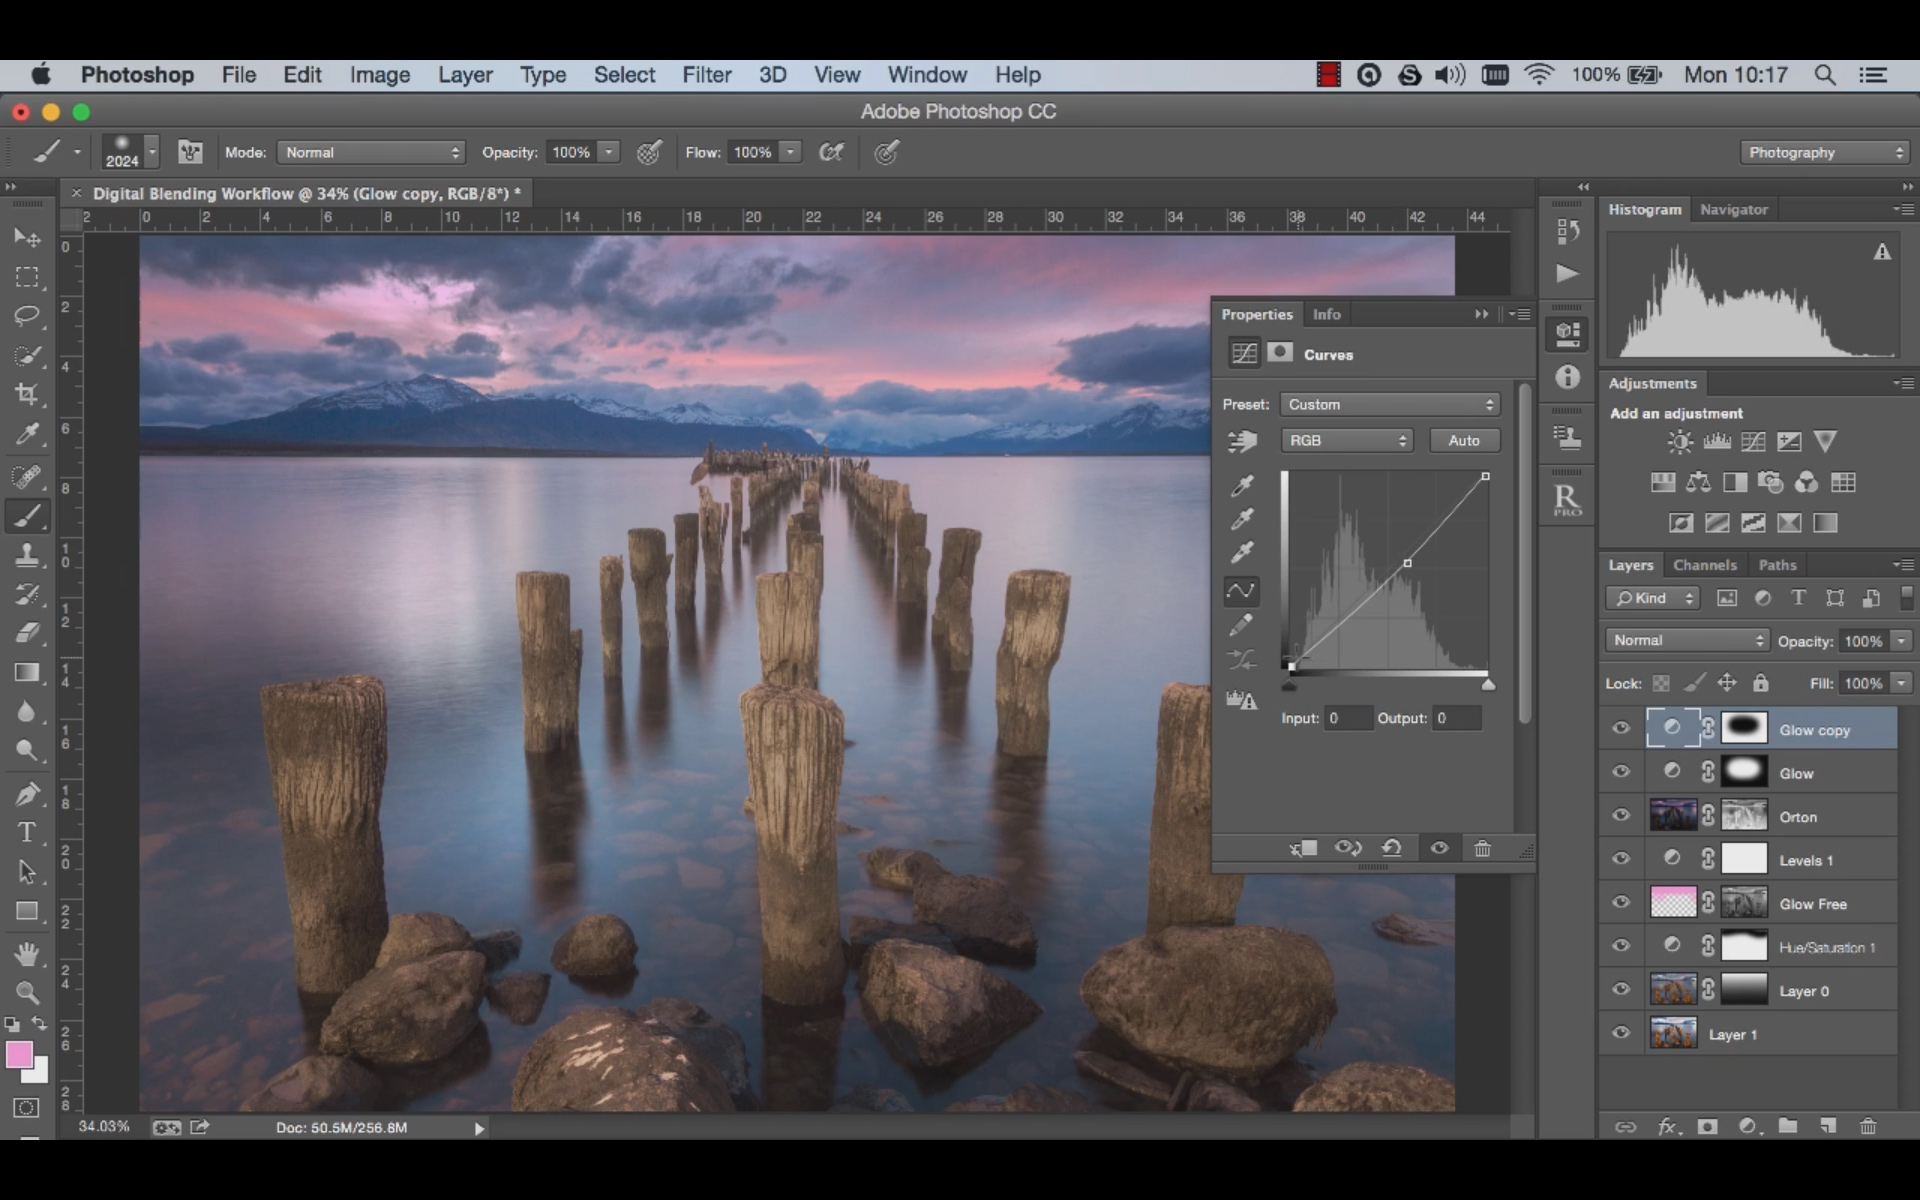Click the Curves point editing icon

[x=1241, y=590]
